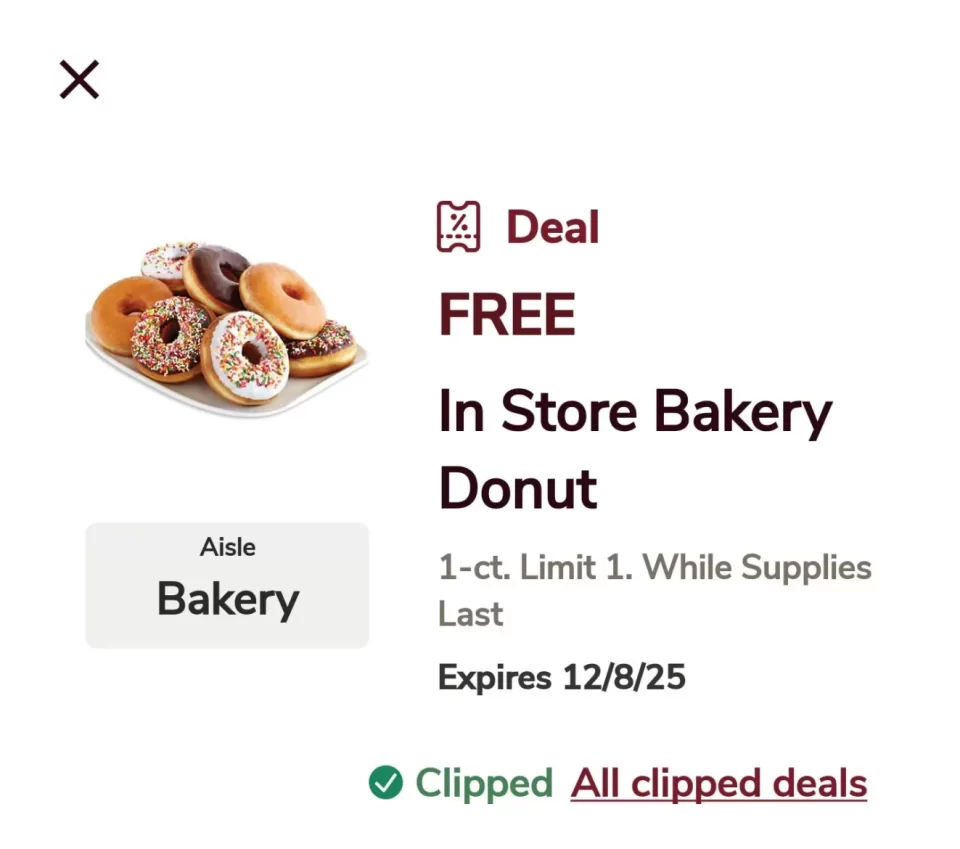This screenshot has height=849, width=960.
Task: Click the word Donut in the title
Action: (518, 489)
